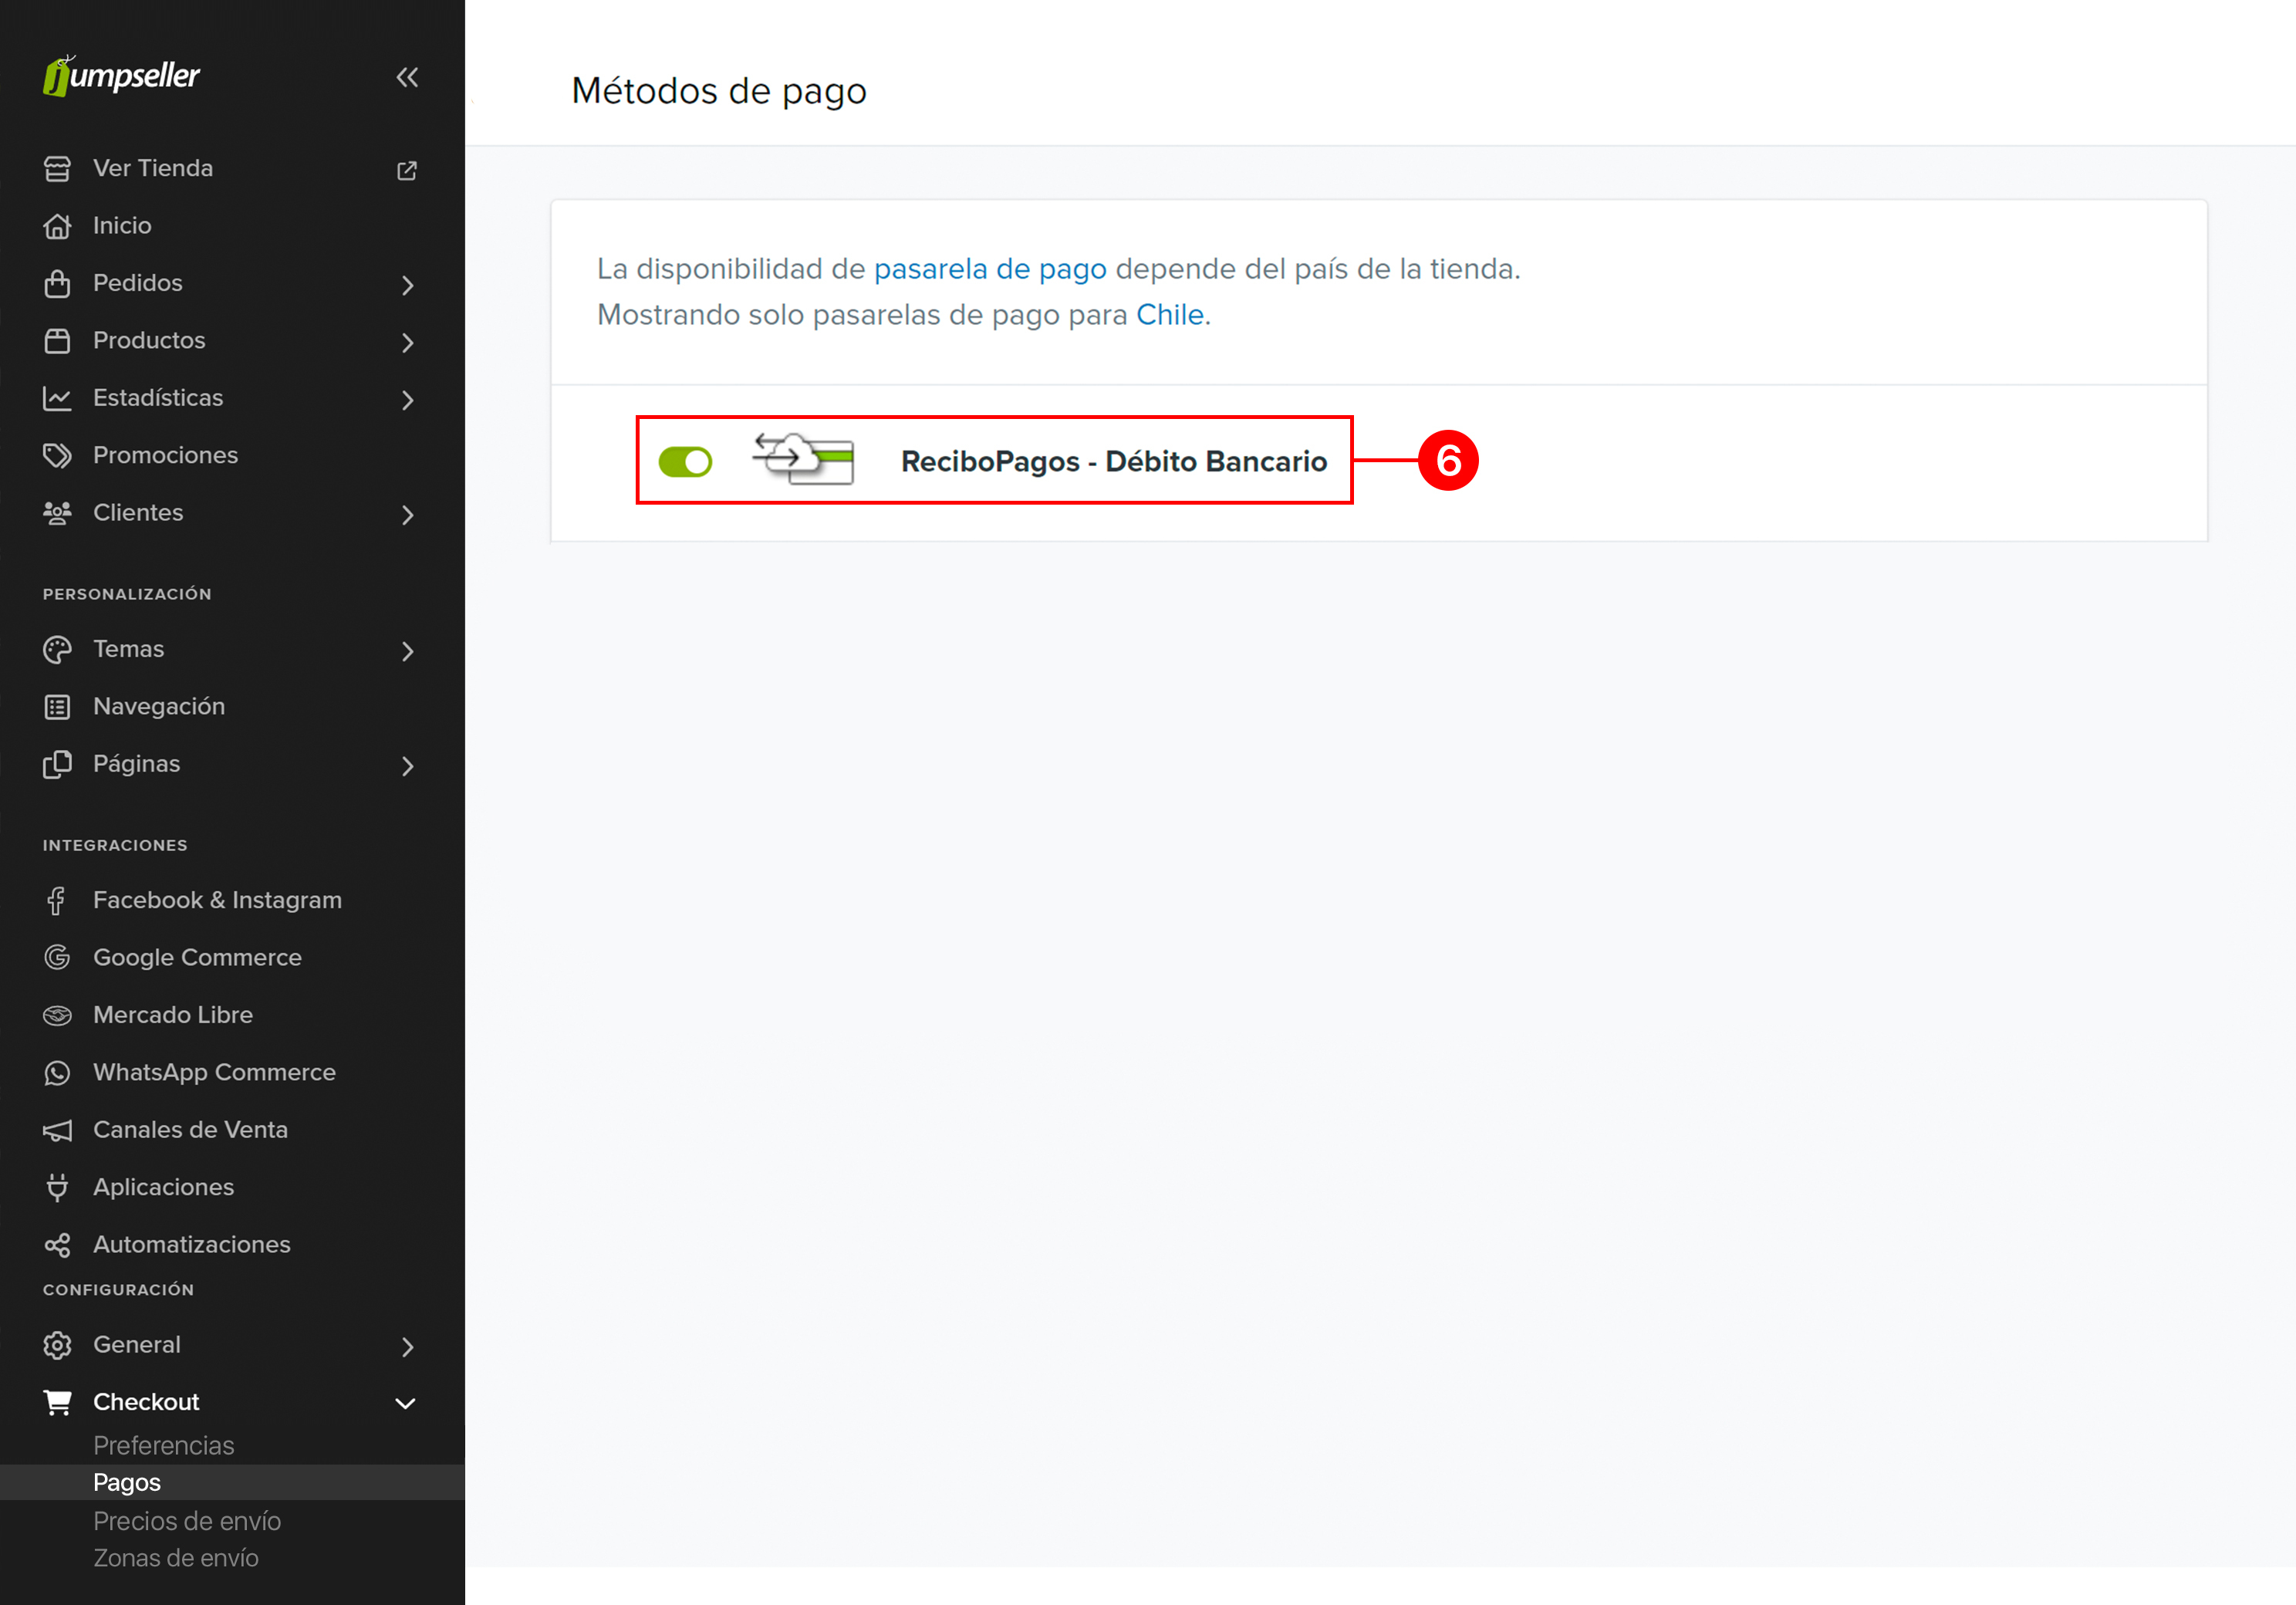Click the people icon for Clientes
Screen dimensions: 2296x1605
pos(57,513)
